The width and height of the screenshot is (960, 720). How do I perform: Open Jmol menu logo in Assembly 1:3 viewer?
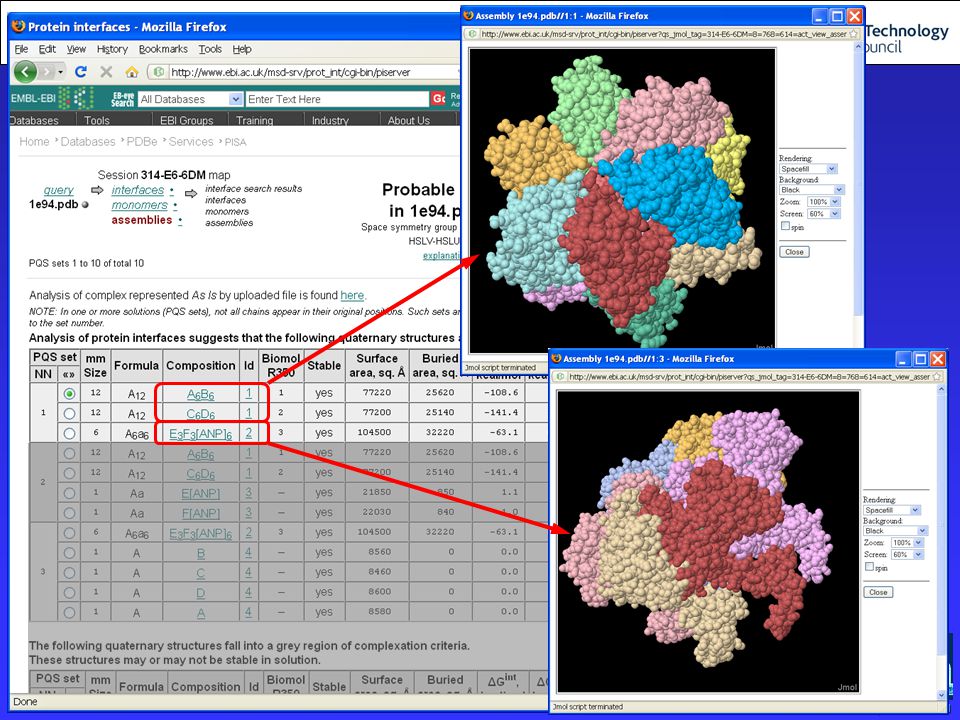pyautogui.click(x=847, y=687)
